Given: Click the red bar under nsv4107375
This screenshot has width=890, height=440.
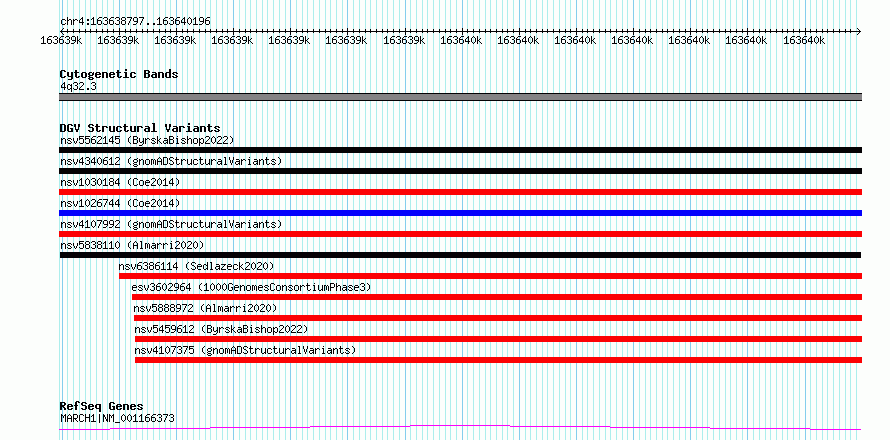Looking at the screenshot, I should (498, 360).
